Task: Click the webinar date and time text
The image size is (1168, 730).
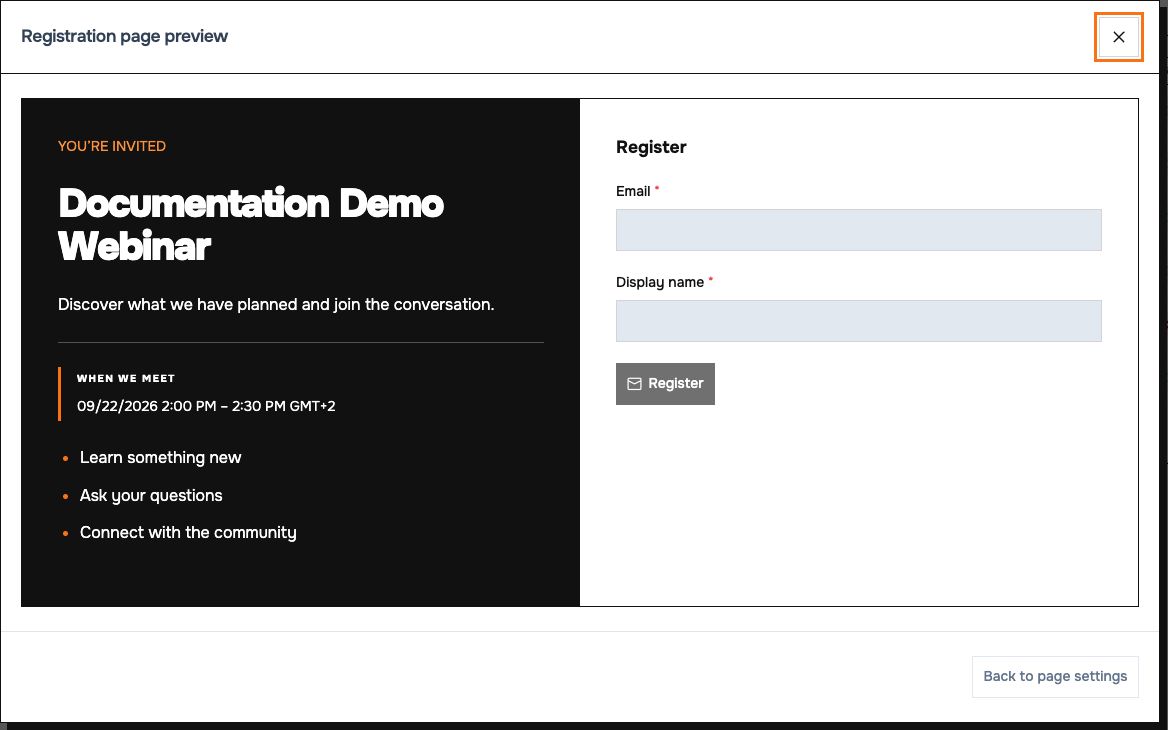Action: point(206,406)
